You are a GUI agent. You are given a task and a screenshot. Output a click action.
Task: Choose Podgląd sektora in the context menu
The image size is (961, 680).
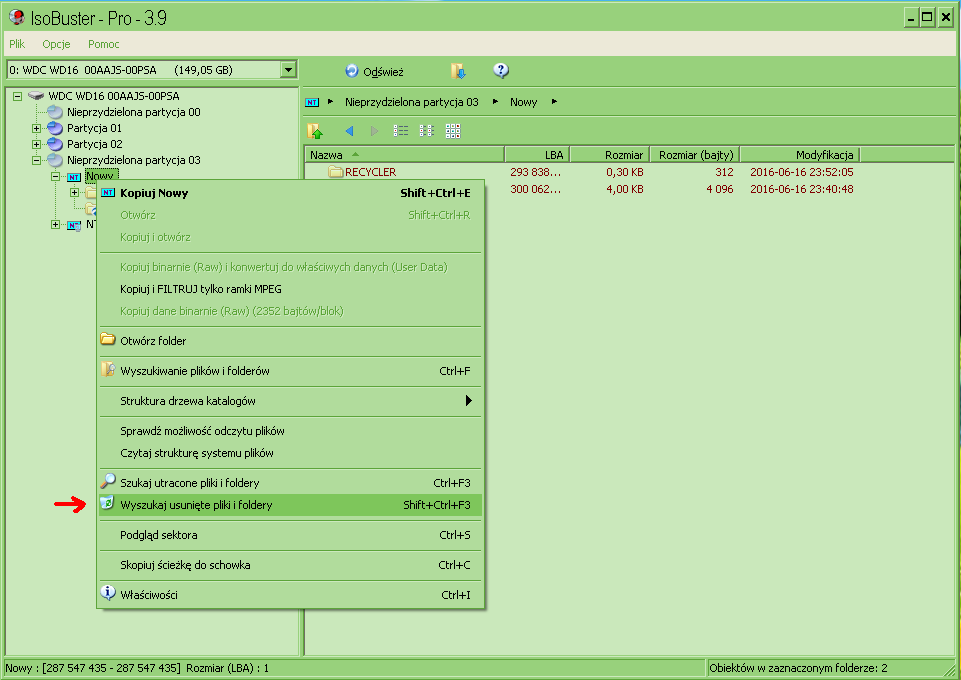(291, 535)
